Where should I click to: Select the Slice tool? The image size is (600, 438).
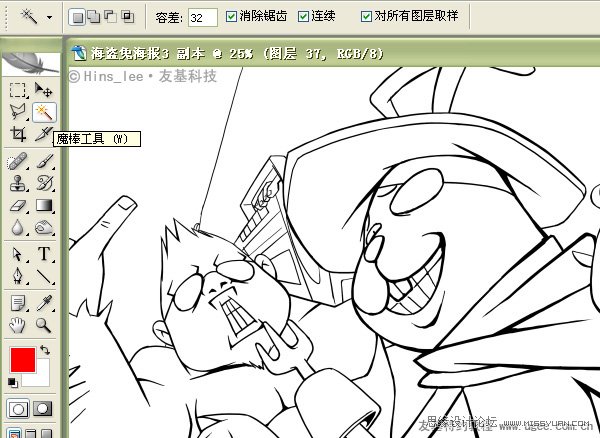(43, 134)
